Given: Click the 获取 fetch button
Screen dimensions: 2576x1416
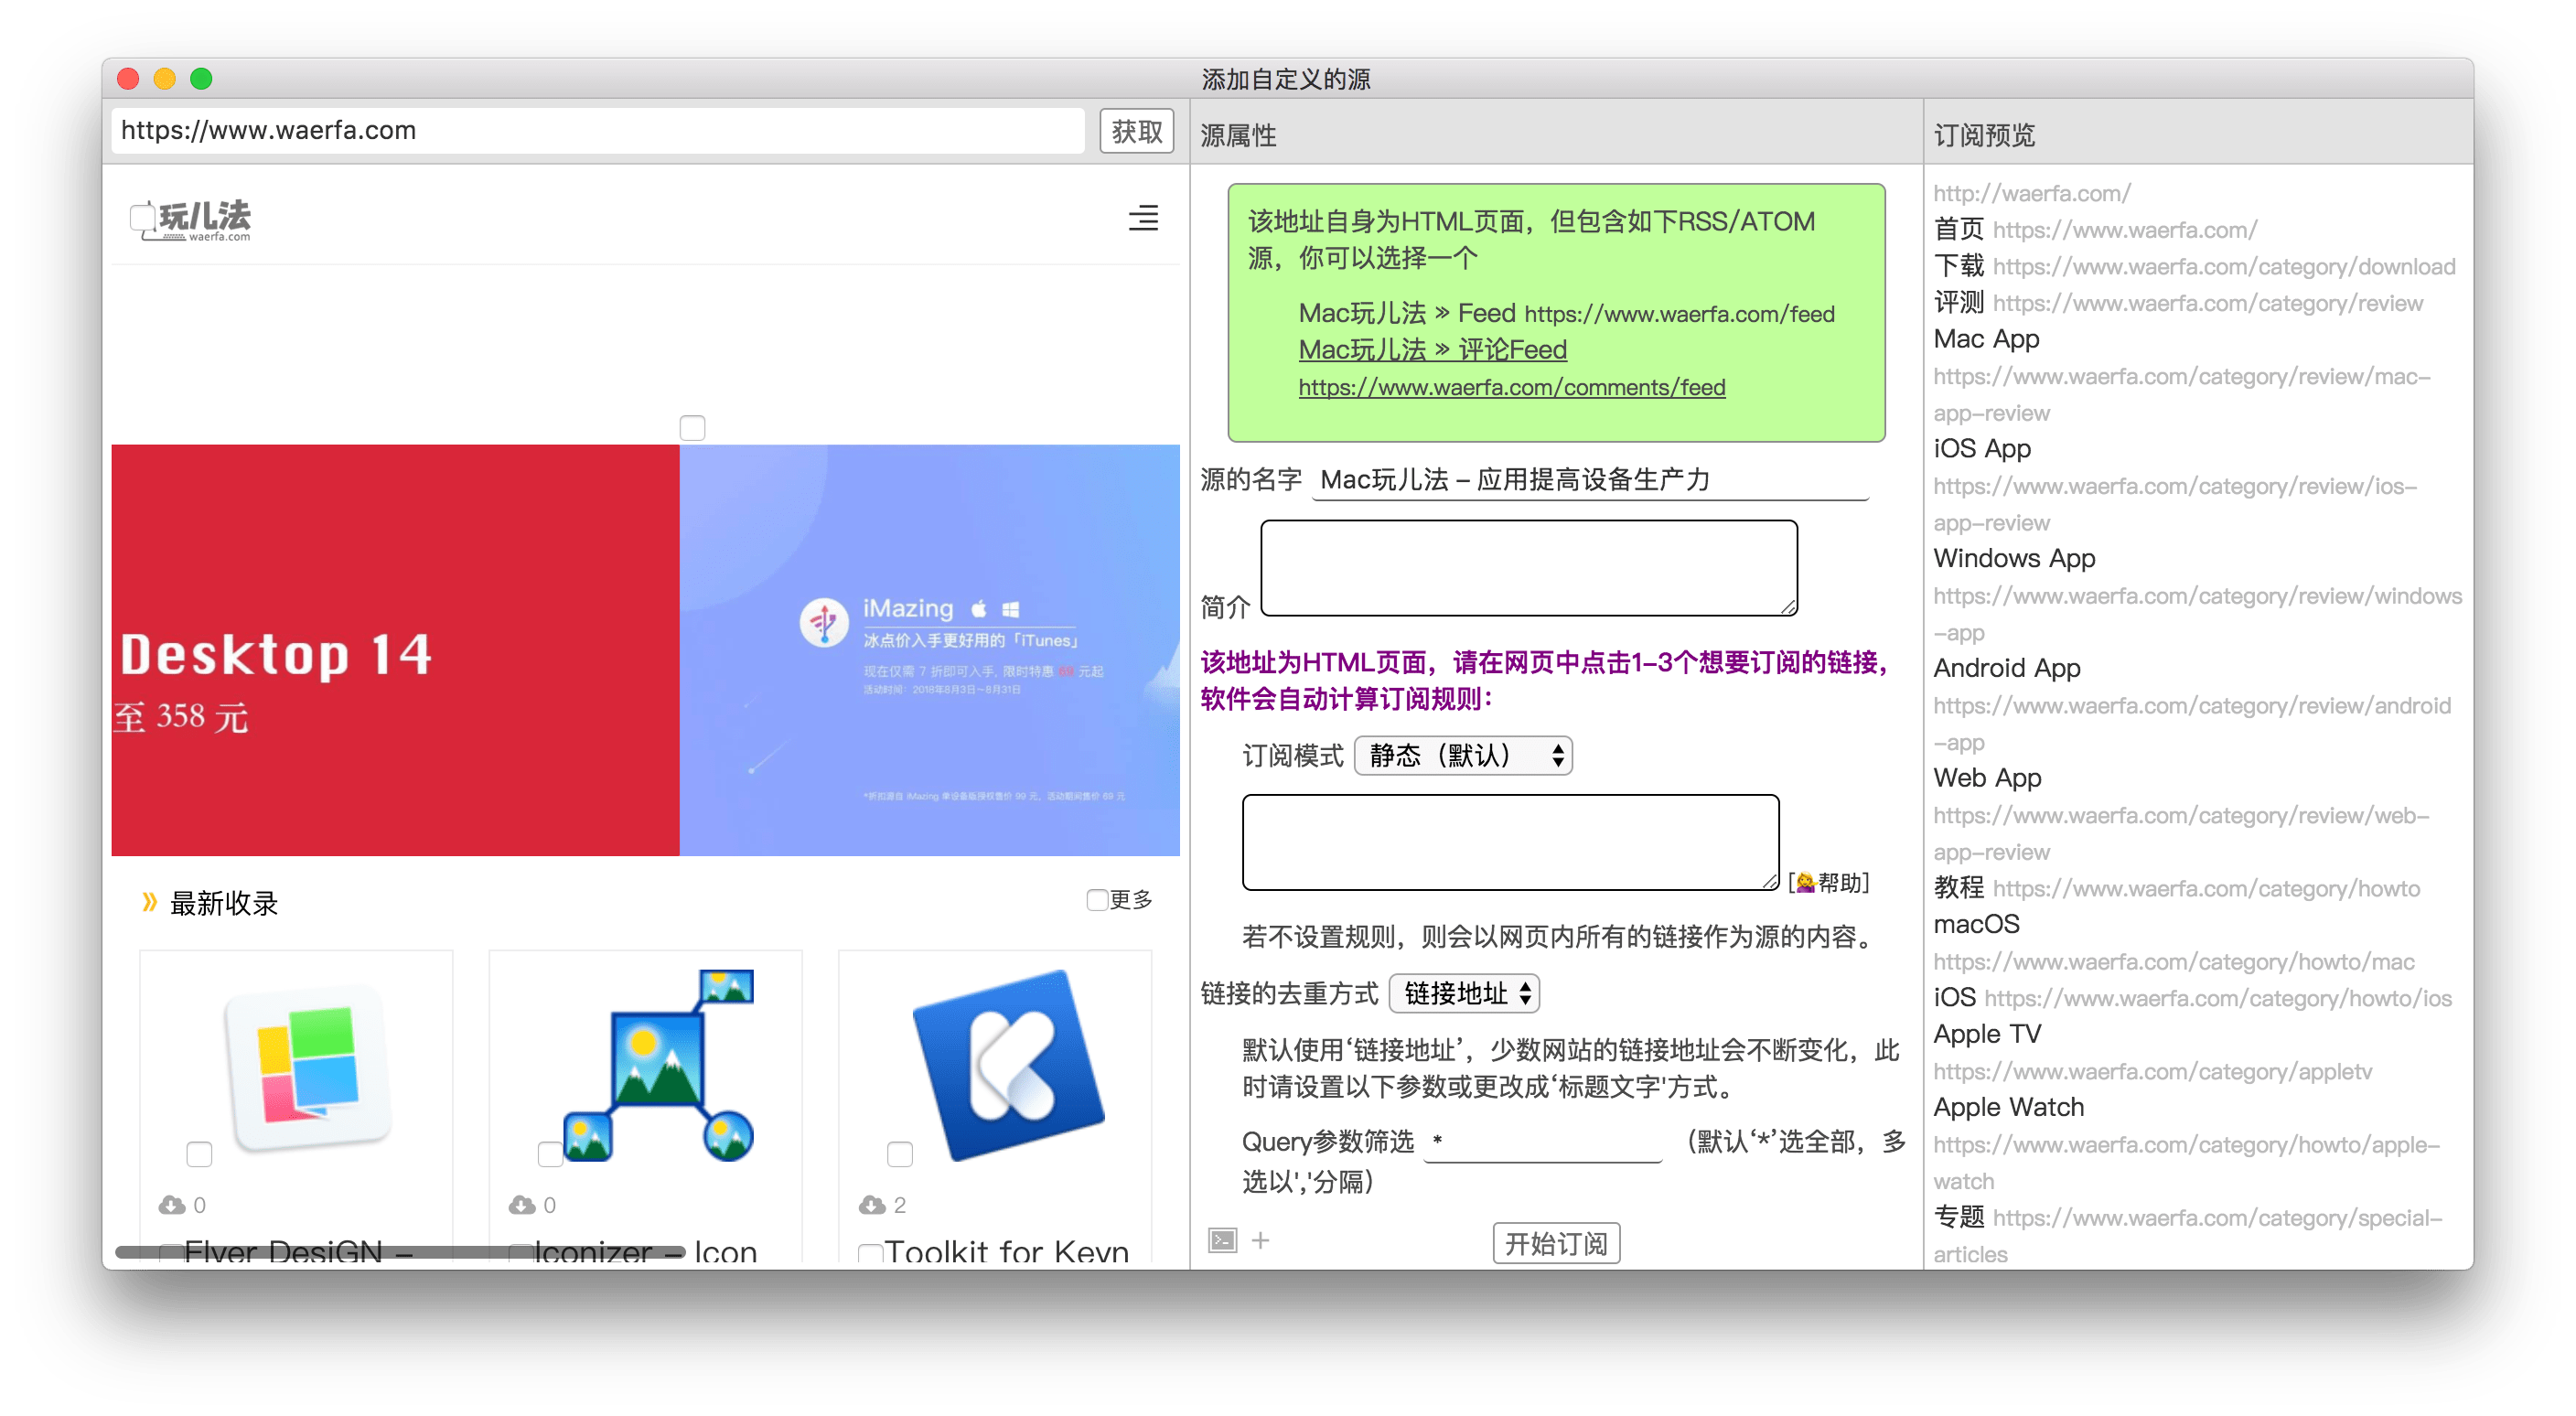Looking at the screenshot, I should coord(1136,131).
